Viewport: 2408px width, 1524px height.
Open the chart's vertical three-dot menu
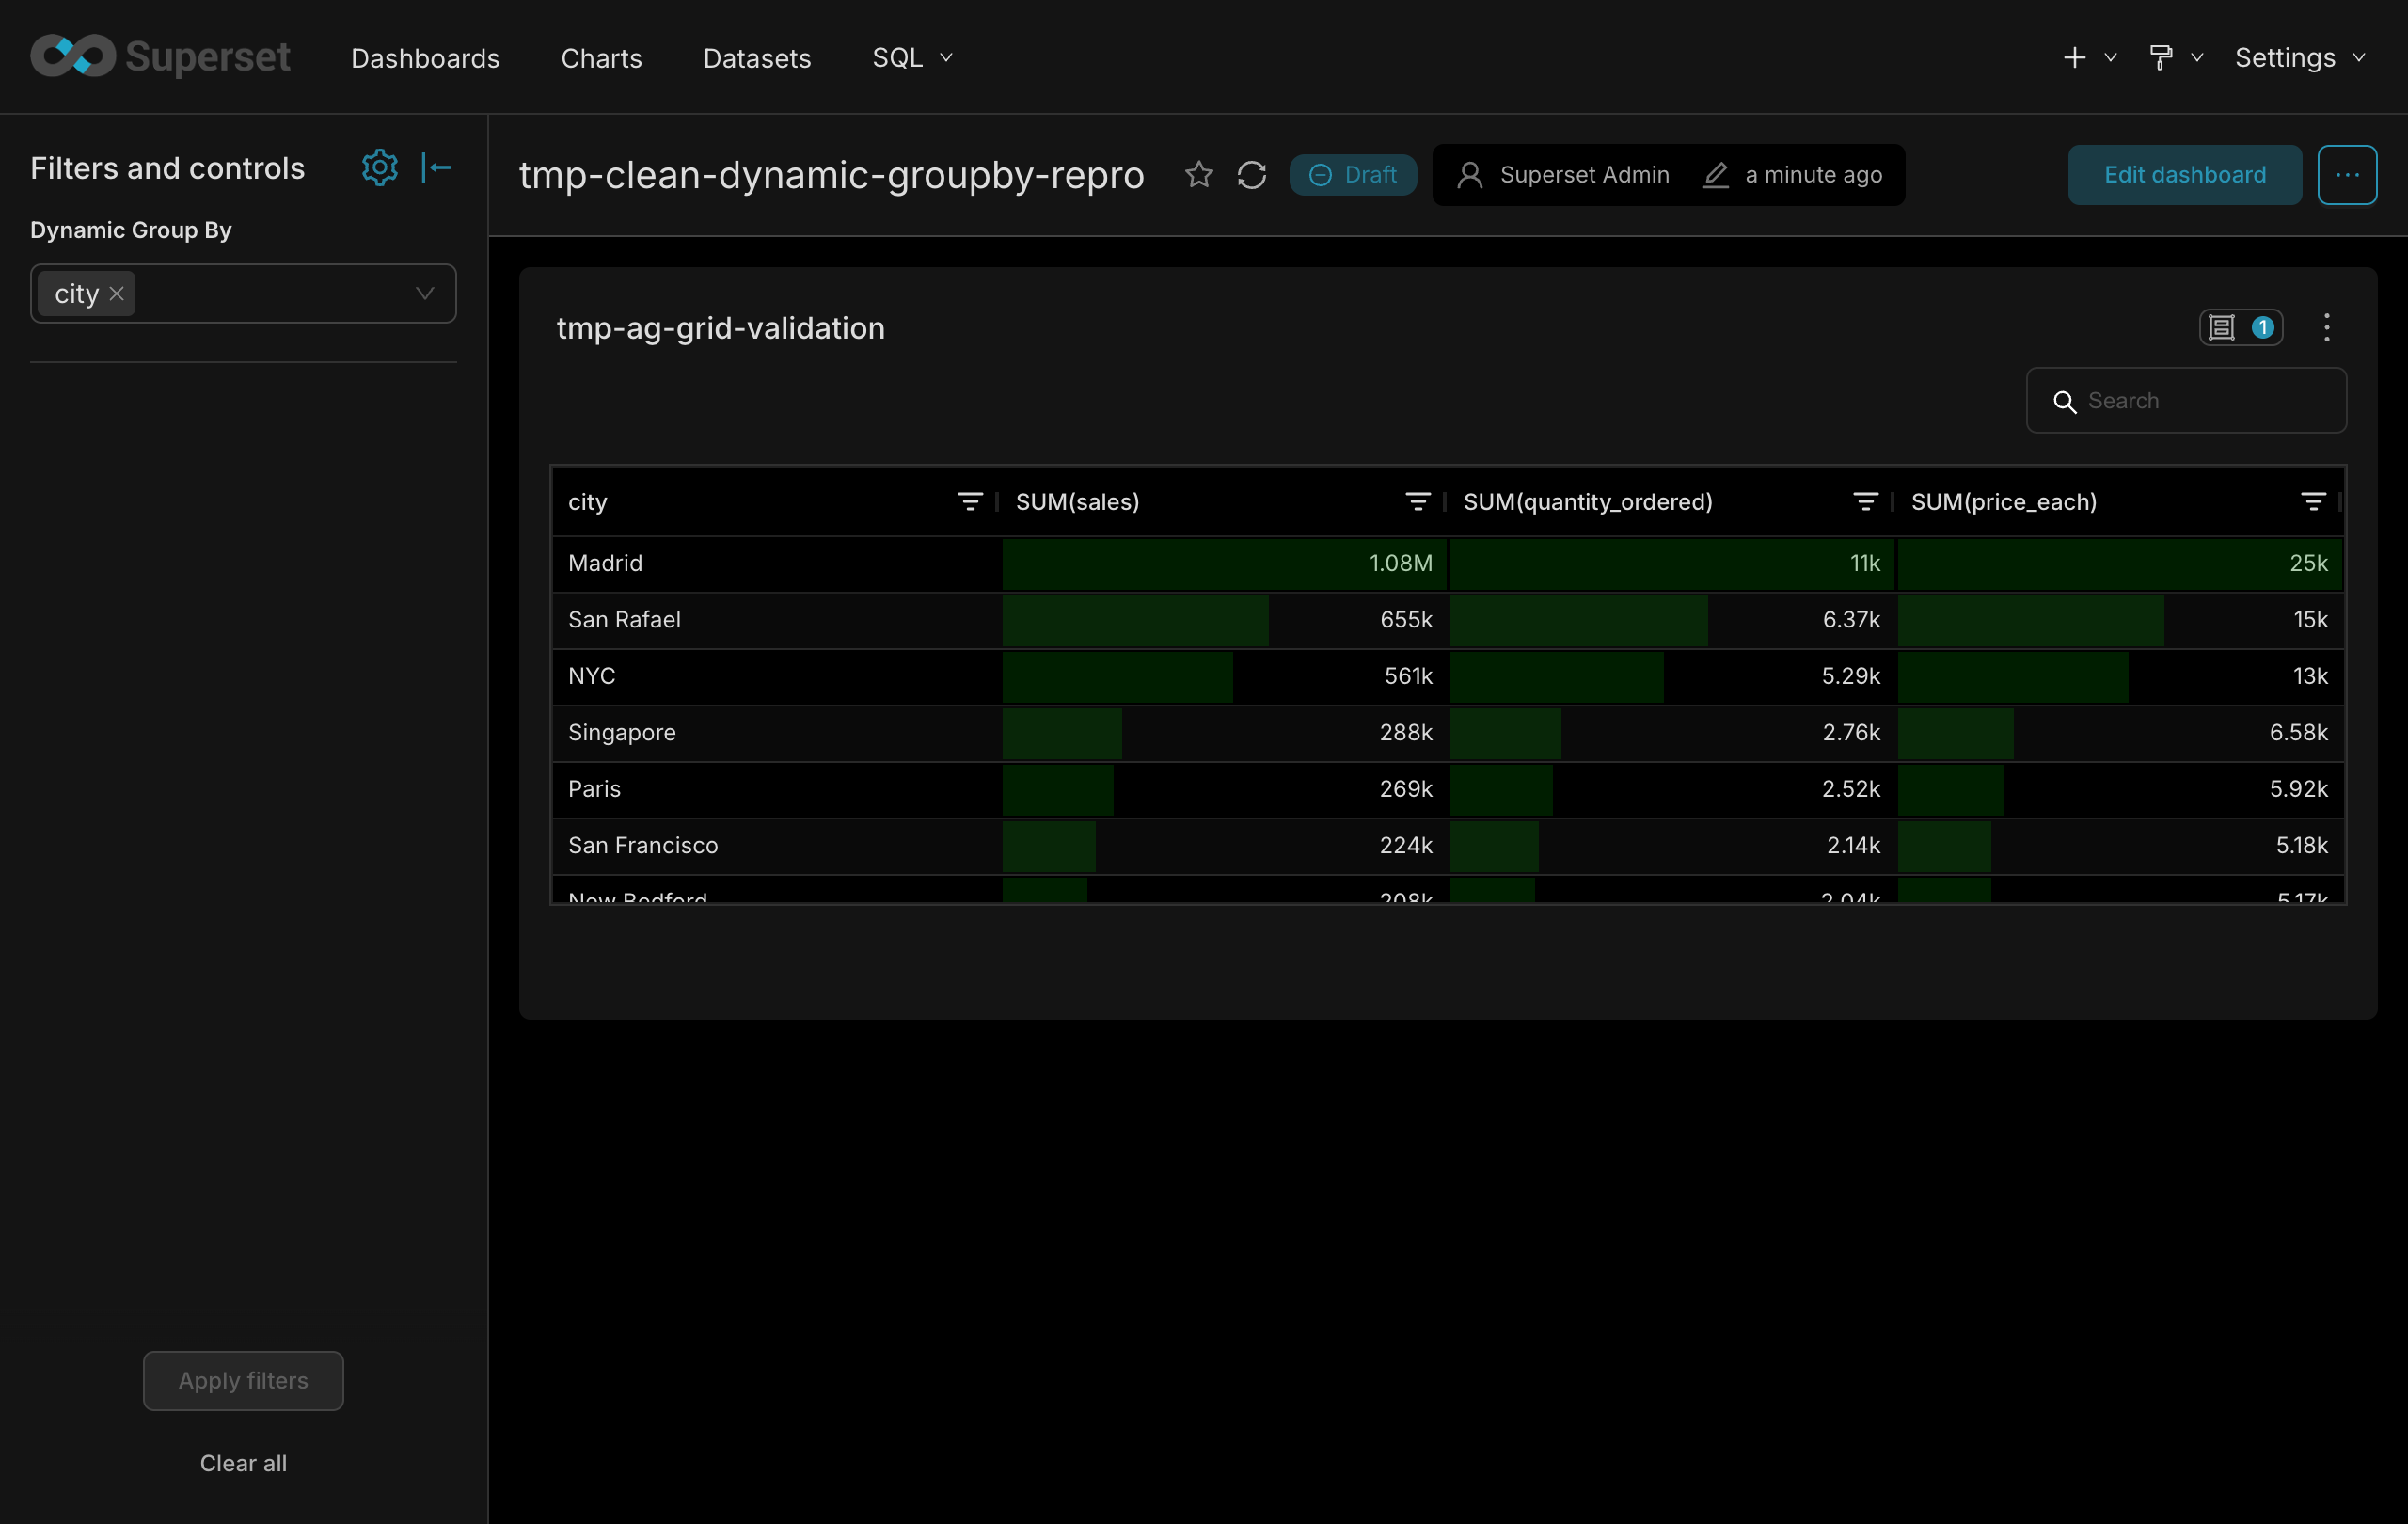pyautogui.click(x=2326, y=327)
